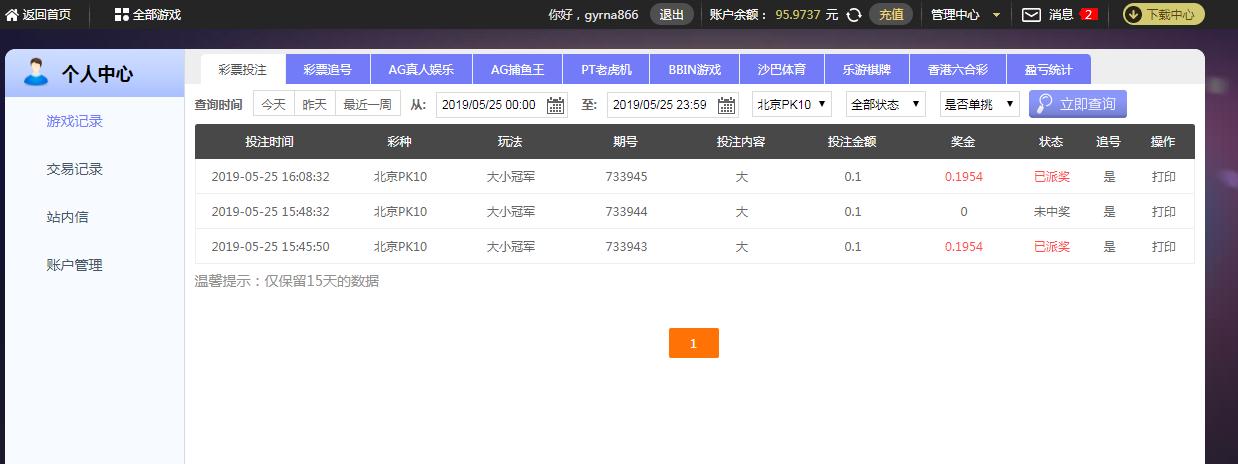Screen dimensions: 1238x464
Task: Click the download arrow icon in 下载中心
Action: tap(1134, 15)
